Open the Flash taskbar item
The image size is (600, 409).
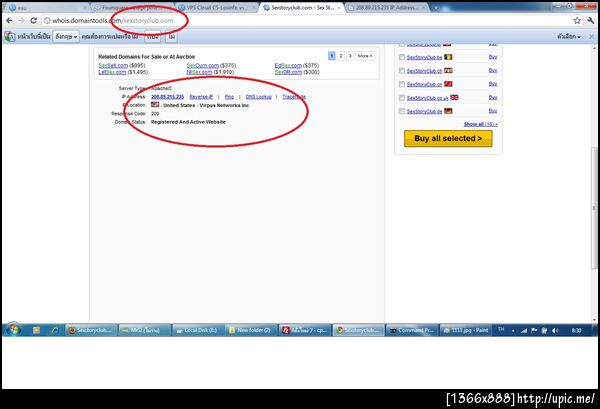click(305, 330)
